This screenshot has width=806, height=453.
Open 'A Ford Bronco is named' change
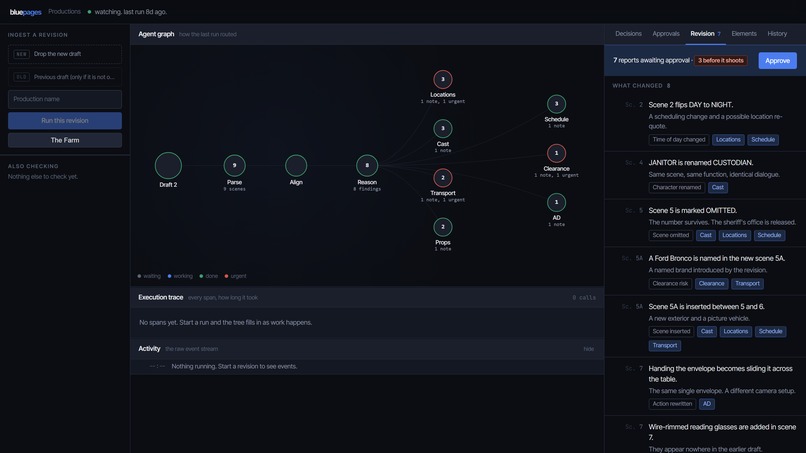717,259
